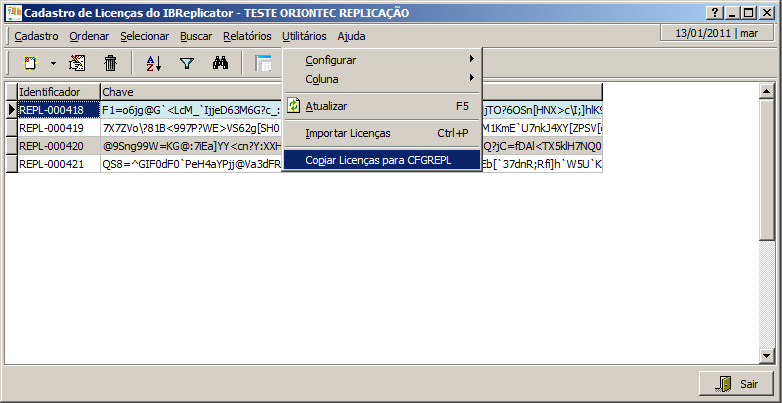Click the vertical scrollbar up arrow
Screen dimensions: 782x403
[x=766, y=91]
